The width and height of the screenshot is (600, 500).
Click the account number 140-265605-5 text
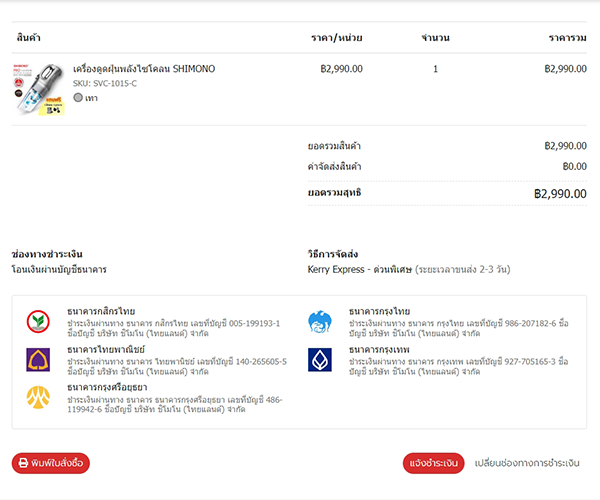(x=261, y=362)
